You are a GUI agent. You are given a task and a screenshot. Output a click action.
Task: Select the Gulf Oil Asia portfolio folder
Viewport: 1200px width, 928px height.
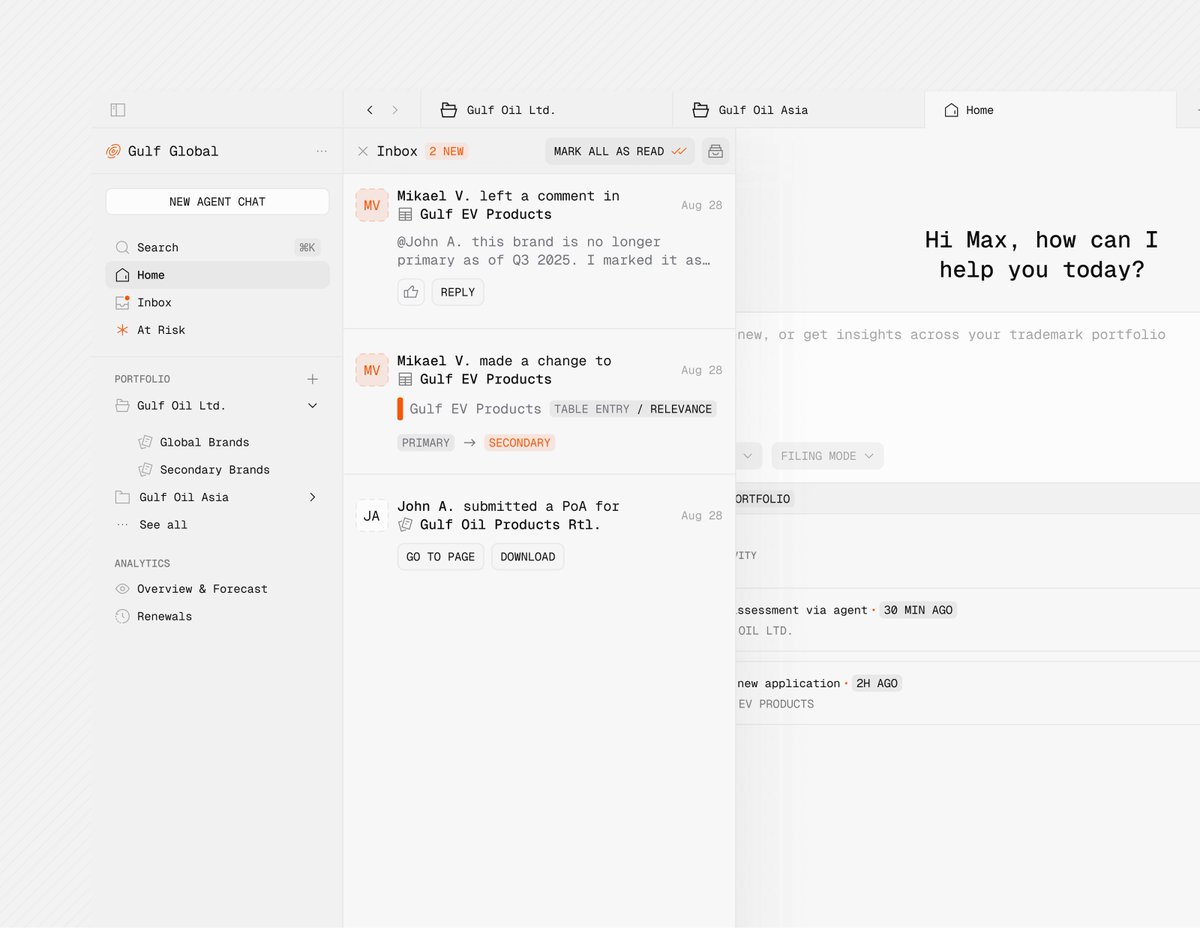183,497
